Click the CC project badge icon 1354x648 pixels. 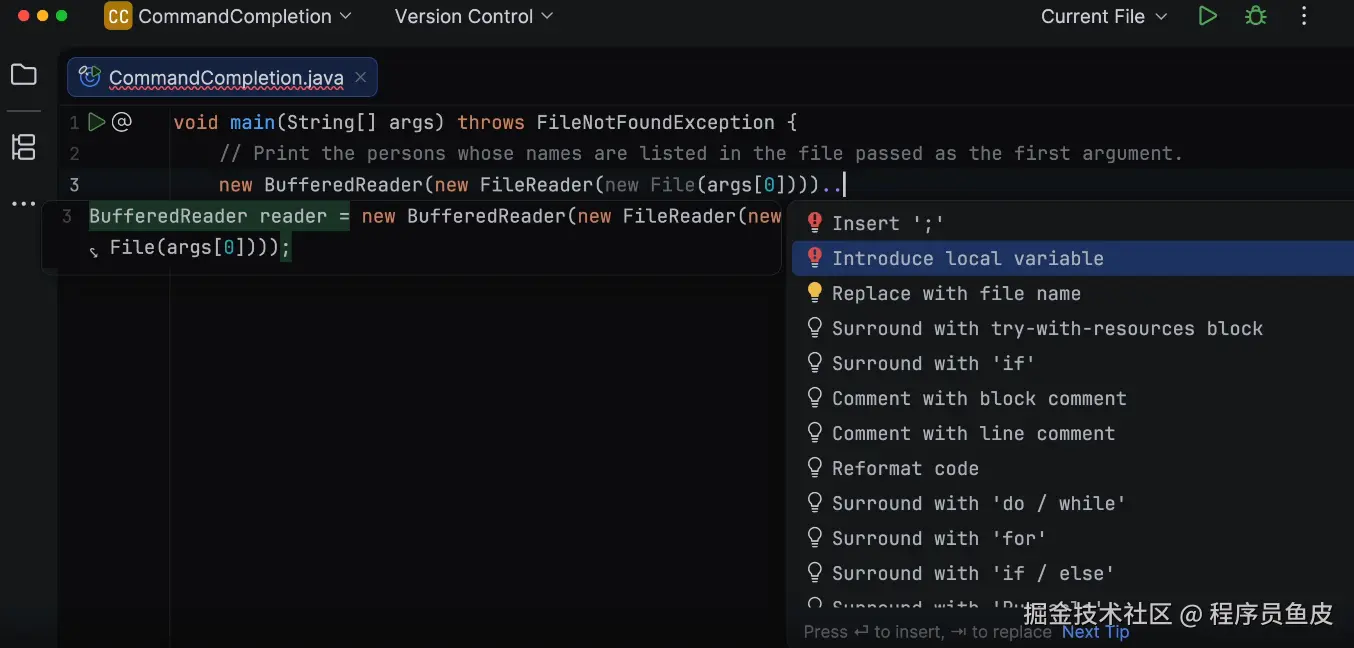point(118,16)
